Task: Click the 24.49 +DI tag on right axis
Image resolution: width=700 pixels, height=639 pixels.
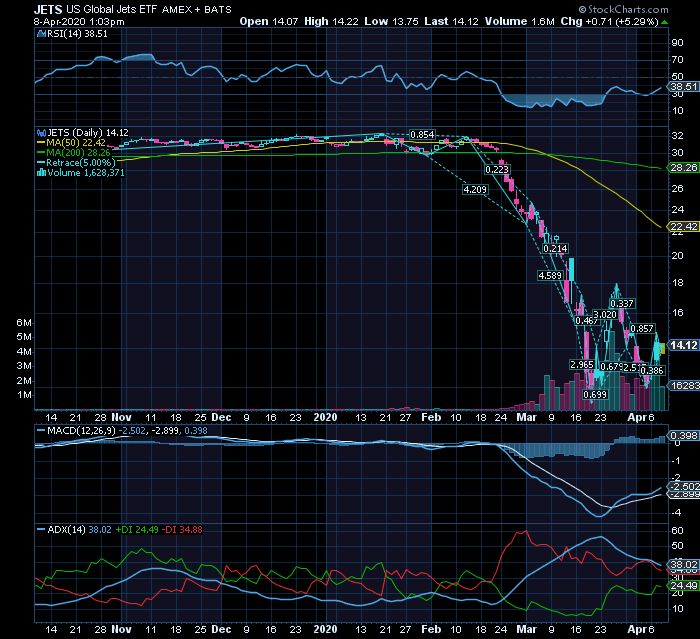Action: pos(683,585)
